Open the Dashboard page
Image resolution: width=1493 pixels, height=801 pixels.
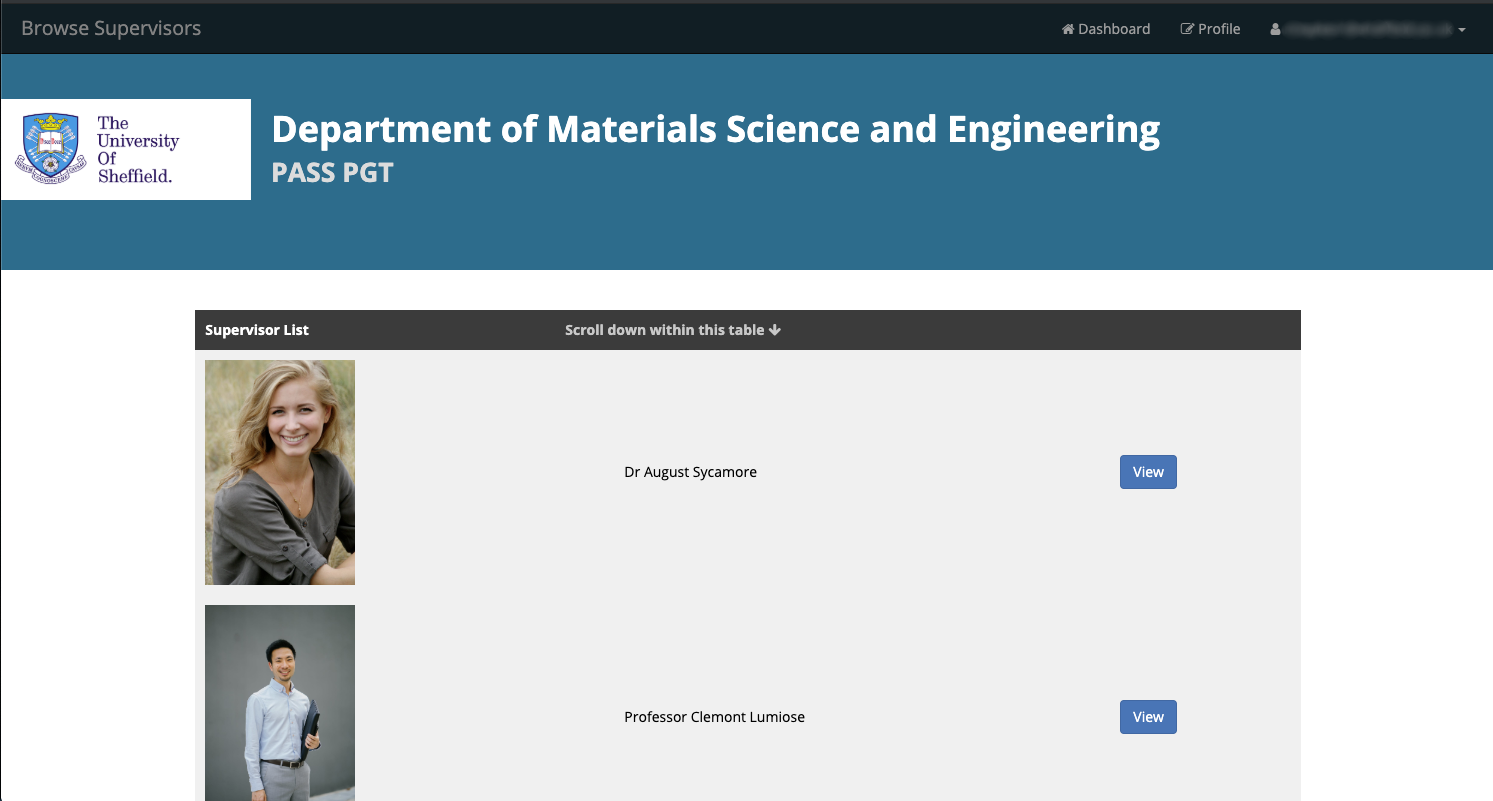(1105, 29)
